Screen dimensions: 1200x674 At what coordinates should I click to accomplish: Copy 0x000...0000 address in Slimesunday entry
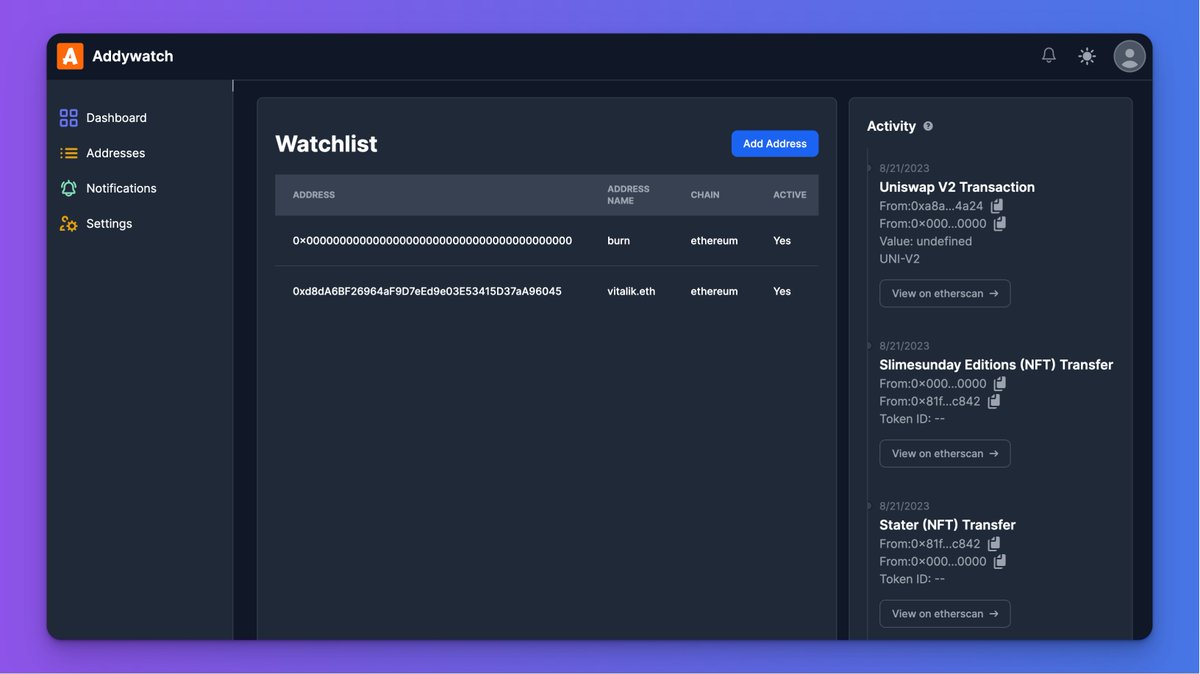(x=1000, y=384)
